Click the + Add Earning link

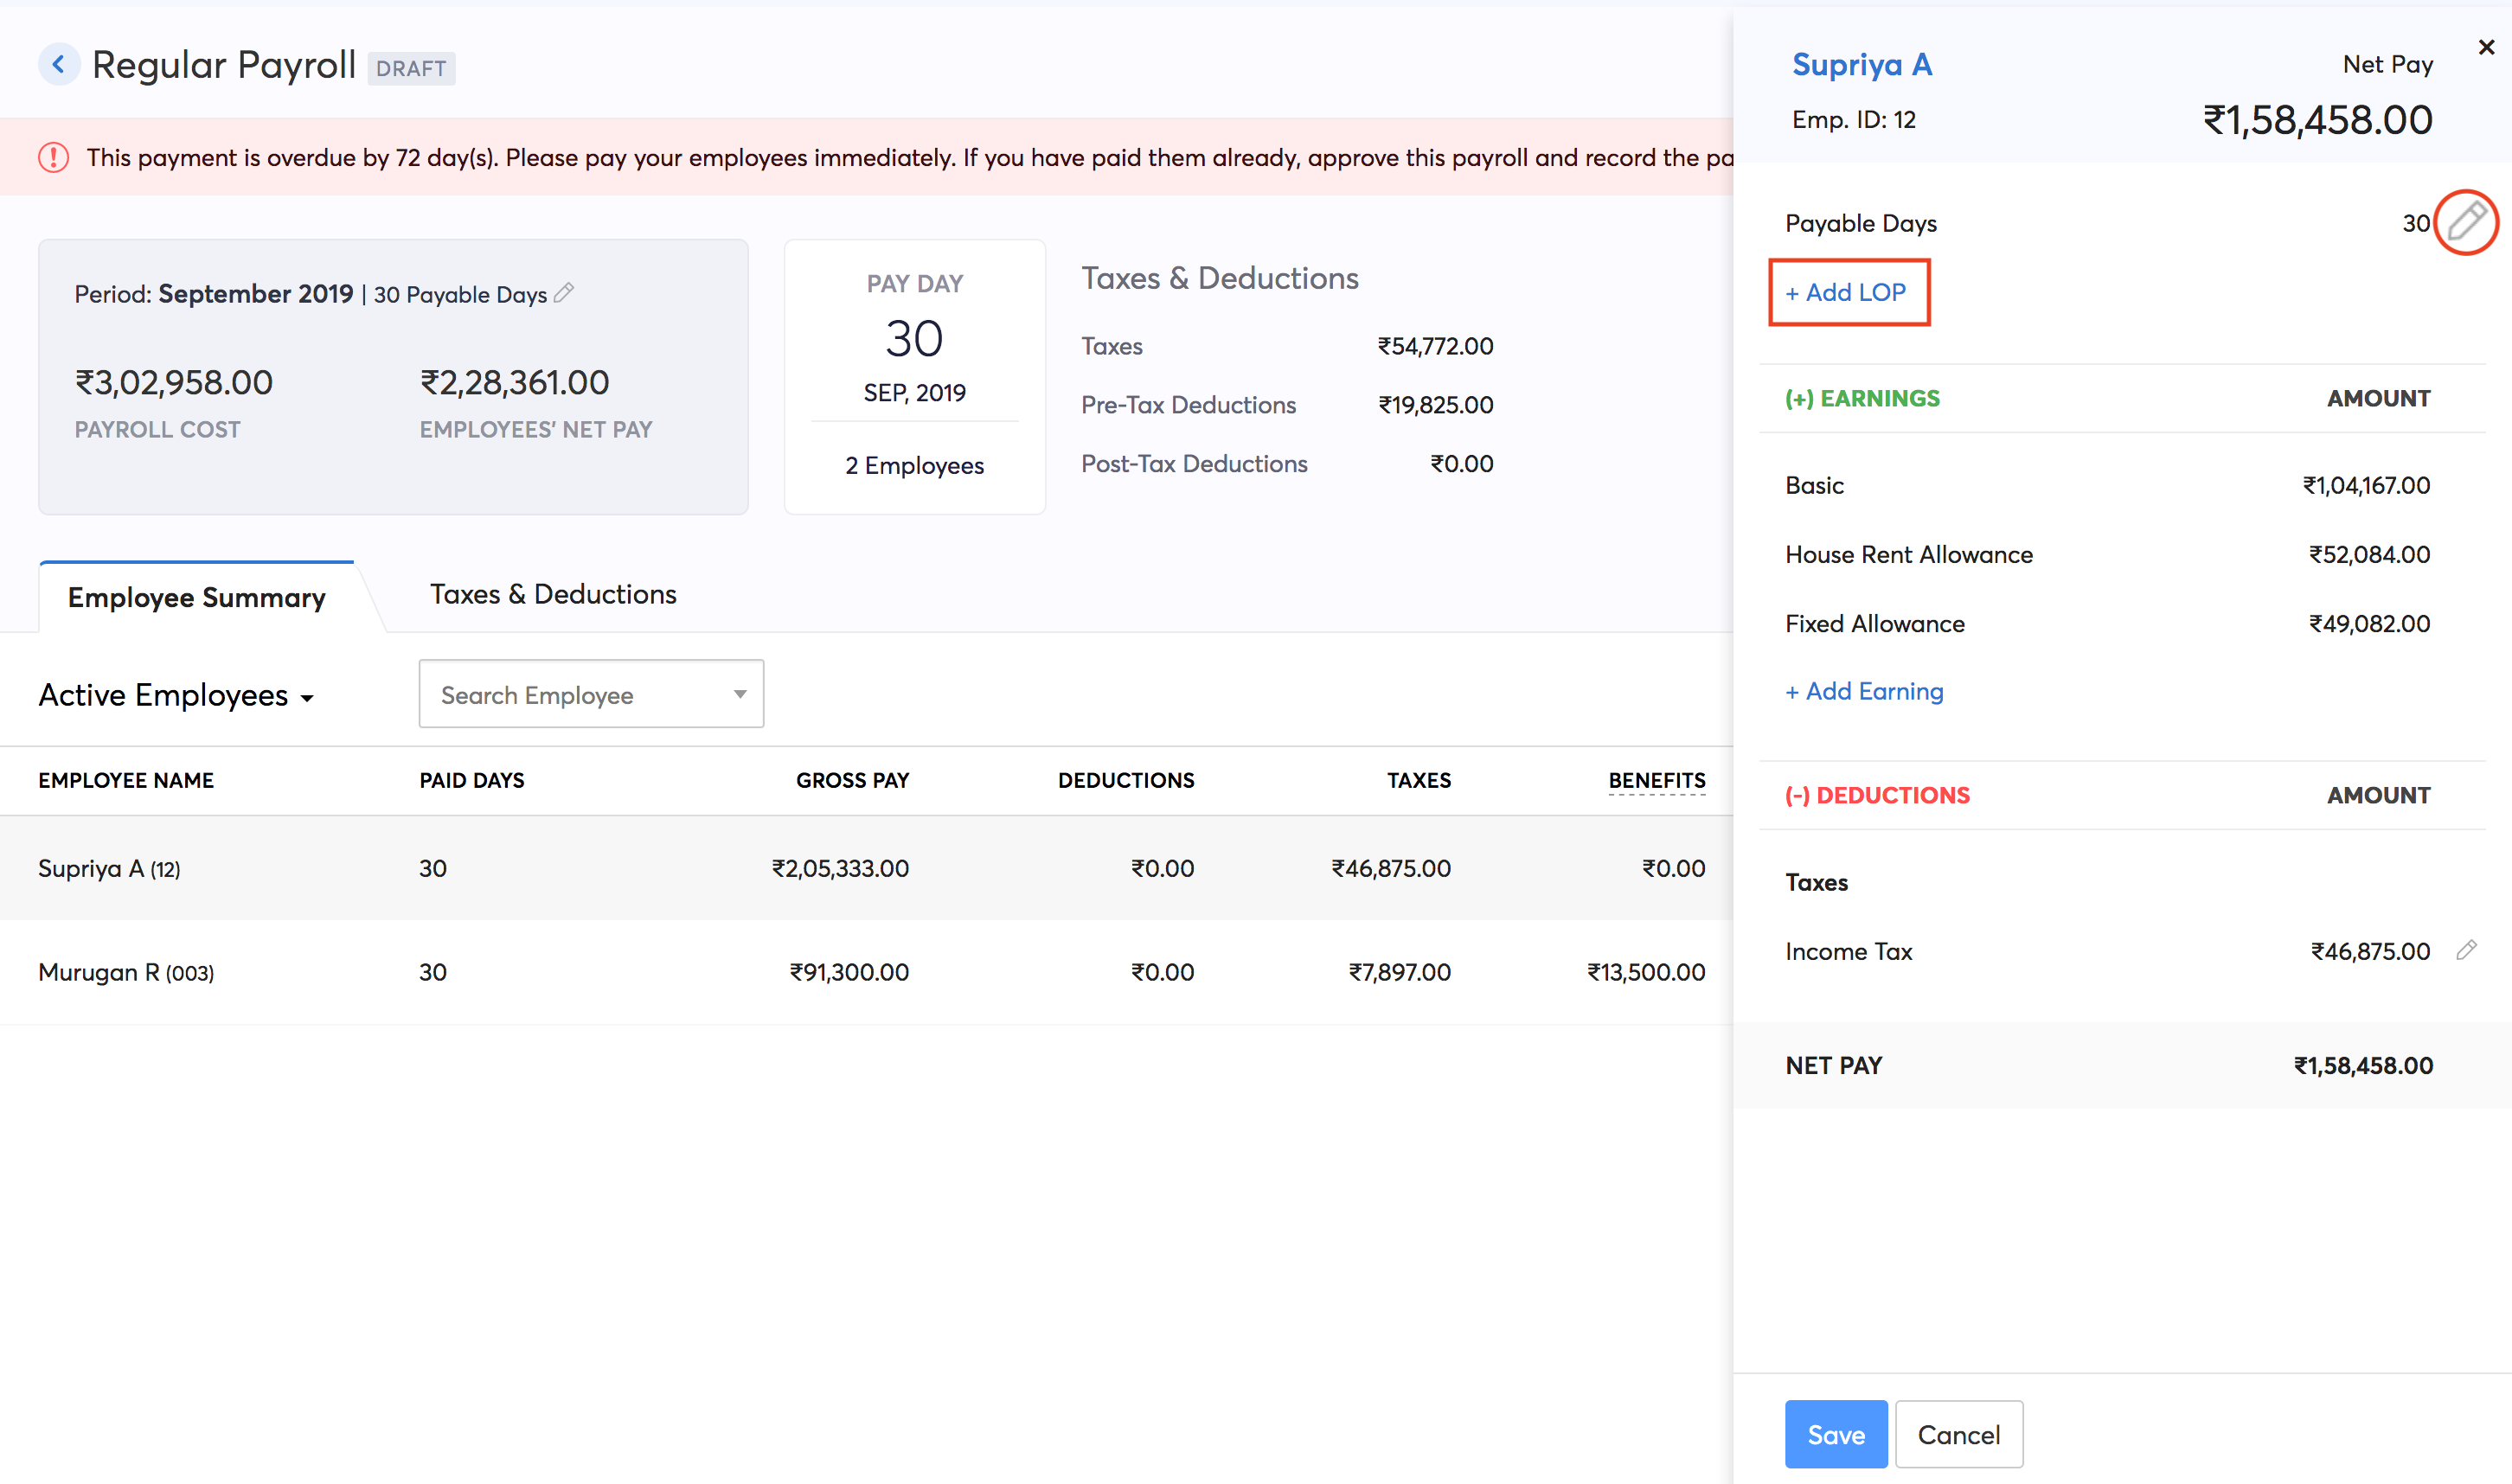pyautogui.click(x=1864, y=691)
